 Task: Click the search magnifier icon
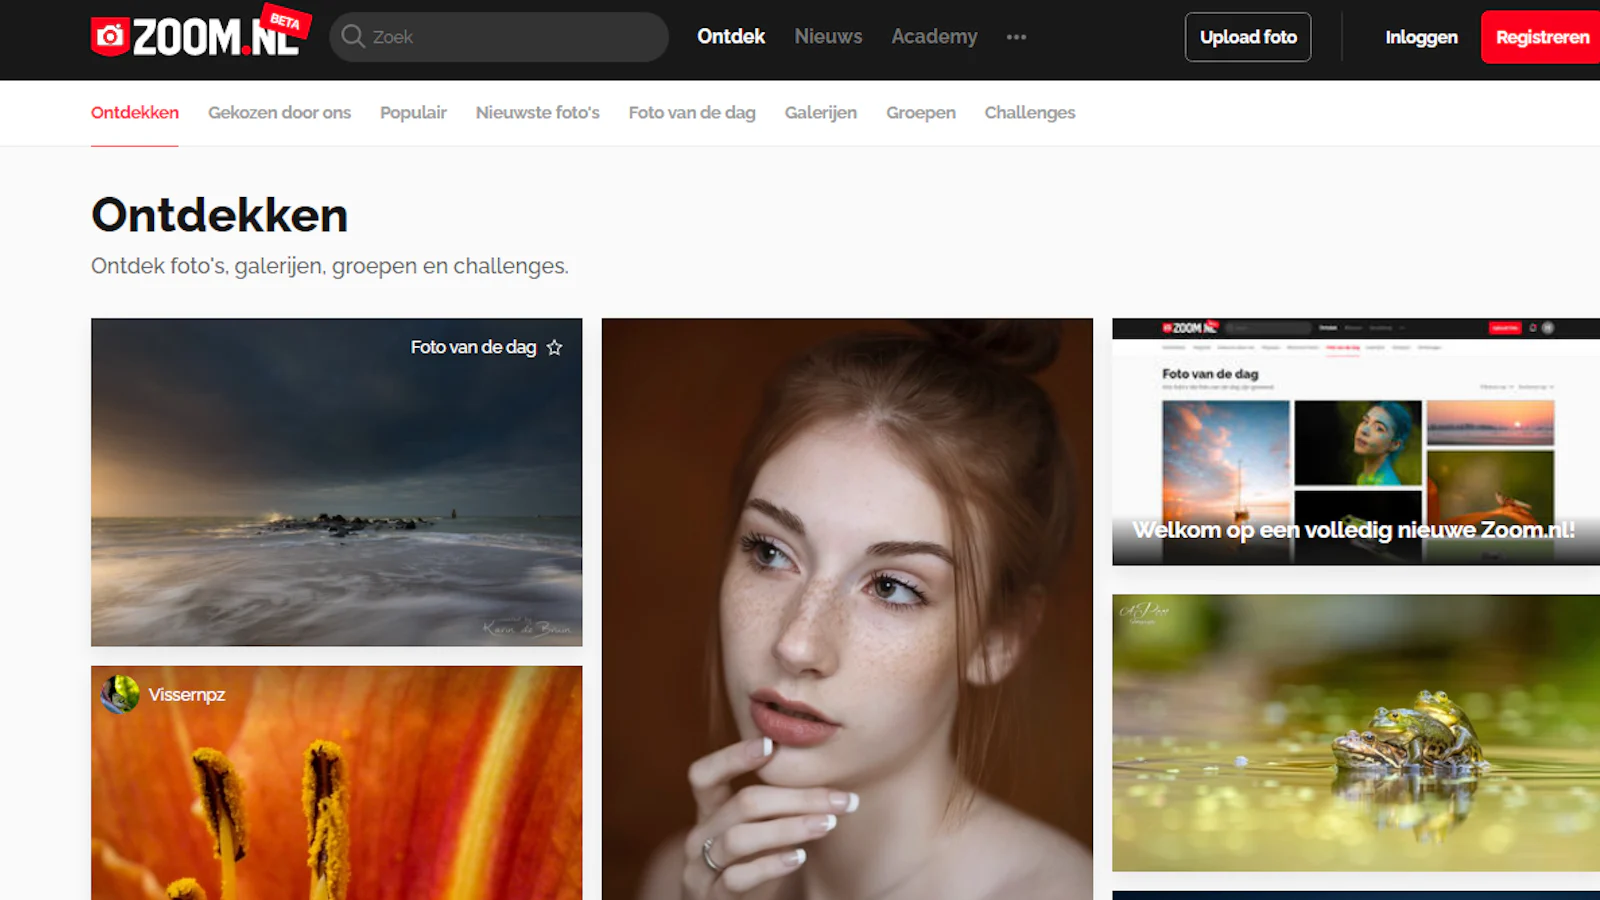pyautogui.click(x=353, y=37)
